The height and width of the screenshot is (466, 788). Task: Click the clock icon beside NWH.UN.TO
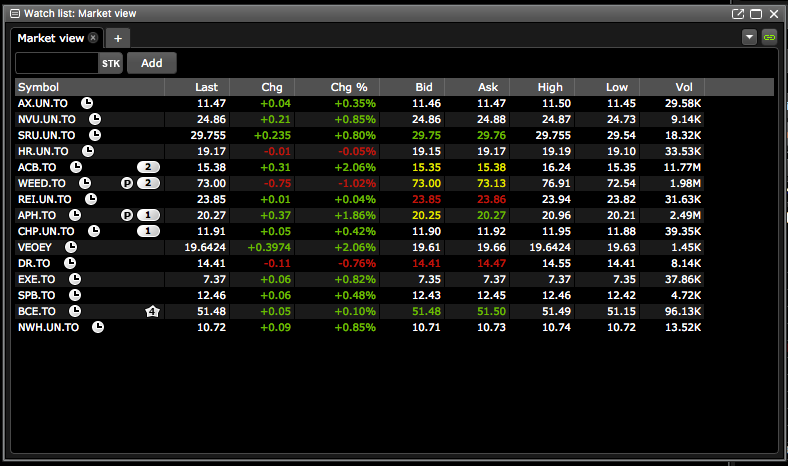(98, 327)
